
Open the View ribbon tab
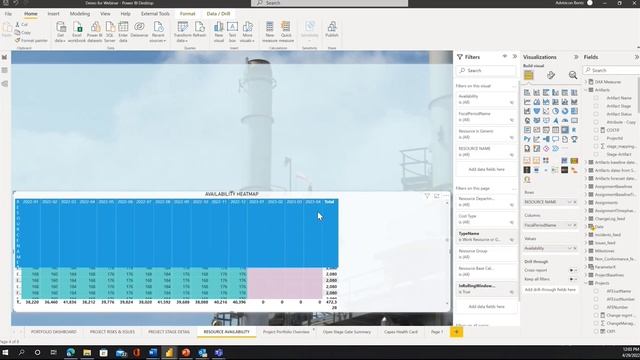click(x=105, y=14)
